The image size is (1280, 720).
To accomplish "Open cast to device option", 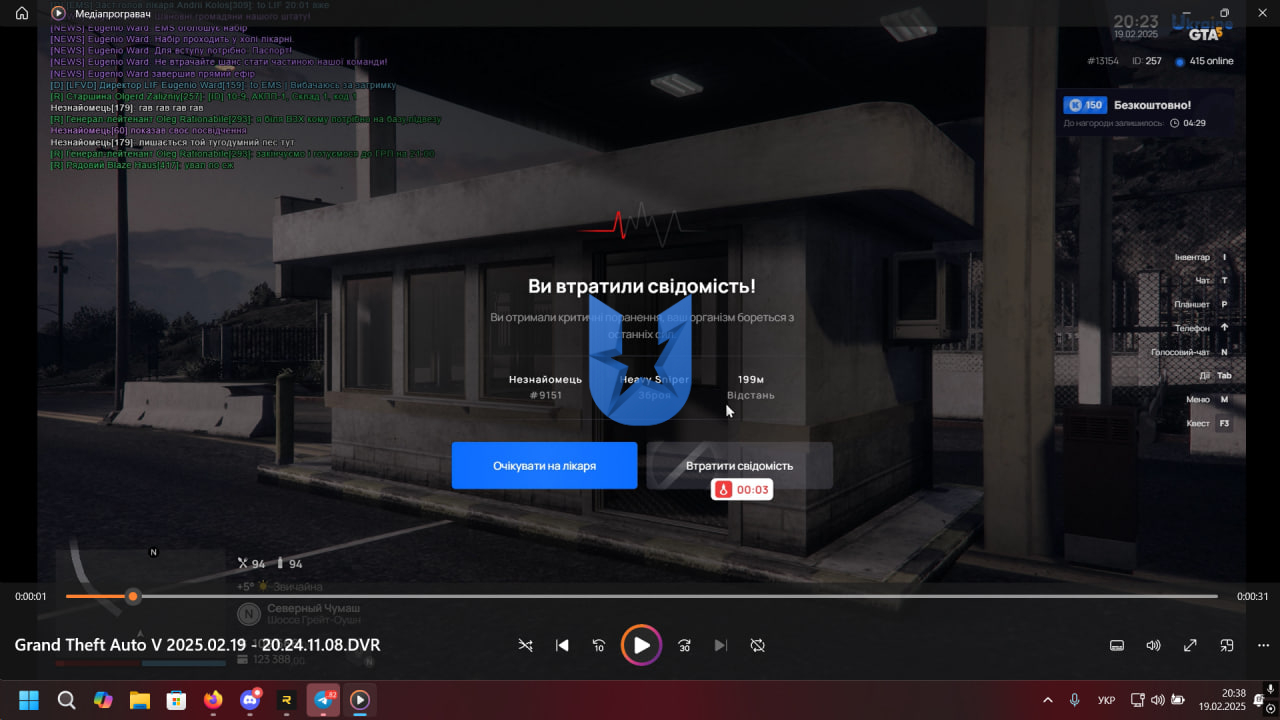I will tap(1227, 645).
